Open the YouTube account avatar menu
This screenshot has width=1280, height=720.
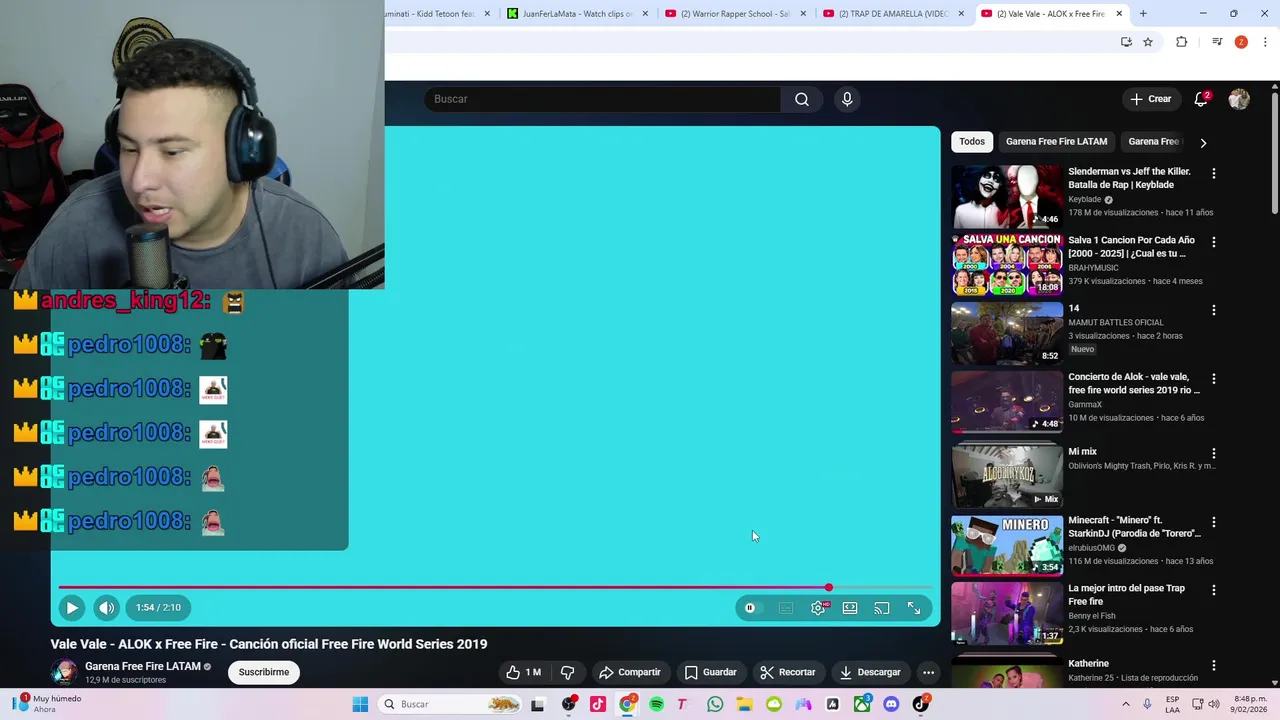tap(1239, 99)
